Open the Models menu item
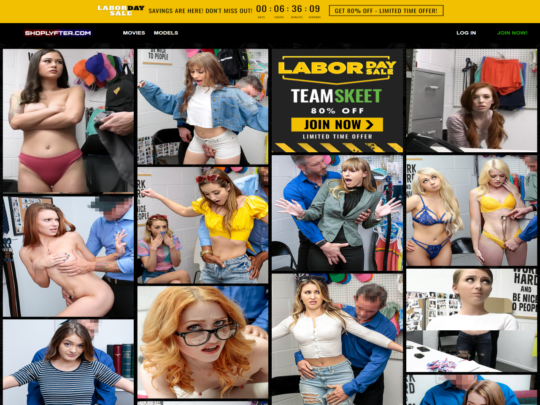Viewport: 540px width, 405px height. [166, 33]
